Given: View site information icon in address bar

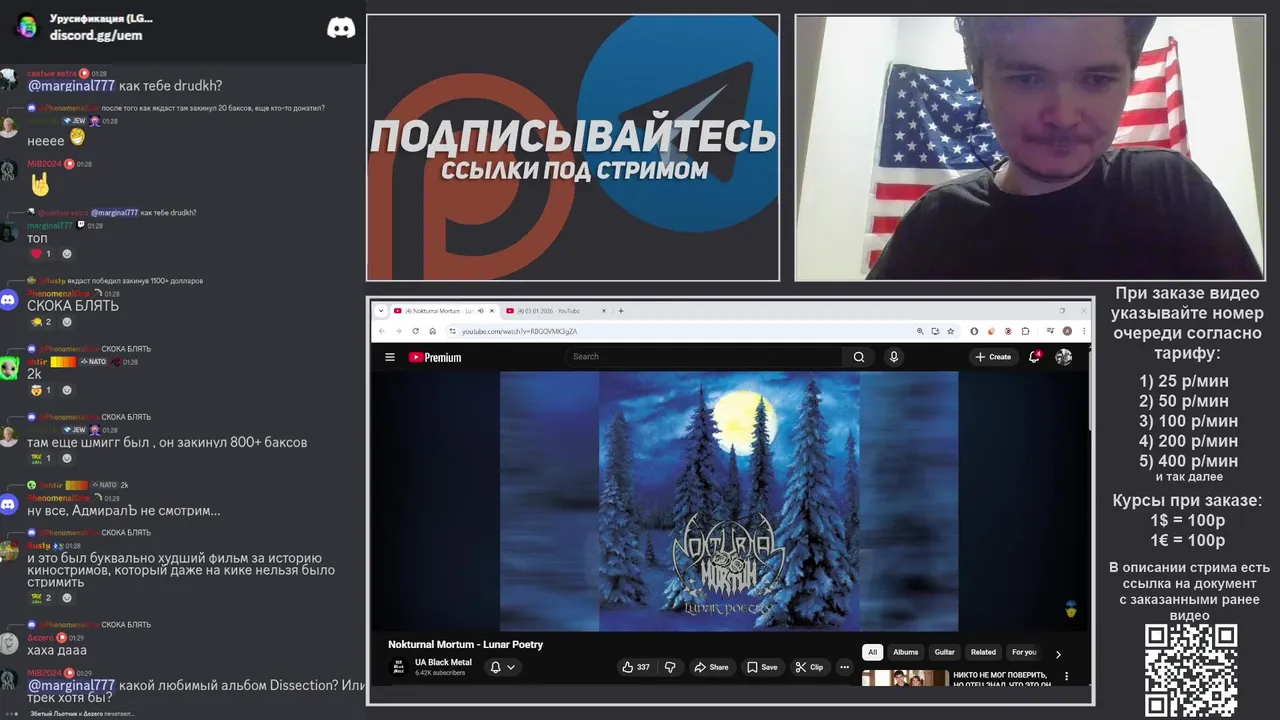Looking at the screenshot, I should point(452,331).
